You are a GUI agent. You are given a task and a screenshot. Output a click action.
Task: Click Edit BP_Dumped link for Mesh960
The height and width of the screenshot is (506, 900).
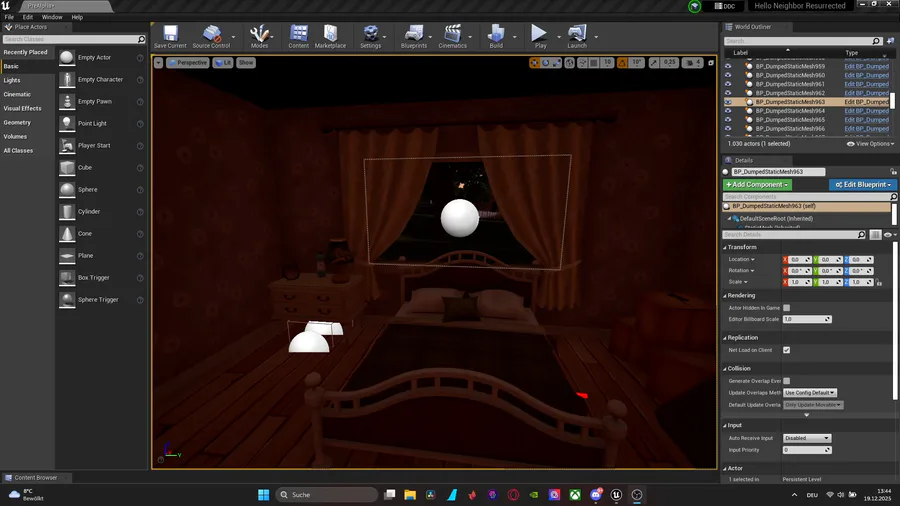point(866,75)
